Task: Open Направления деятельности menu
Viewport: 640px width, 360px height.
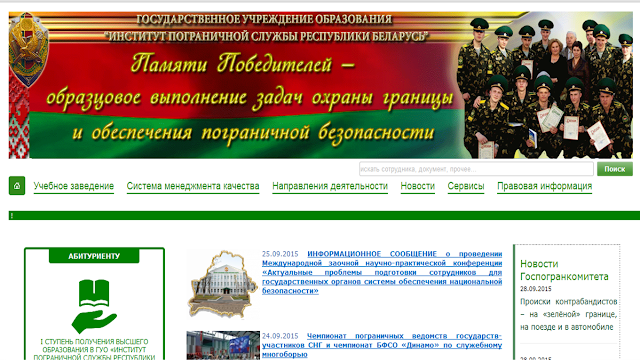Action: coord(330,186)
